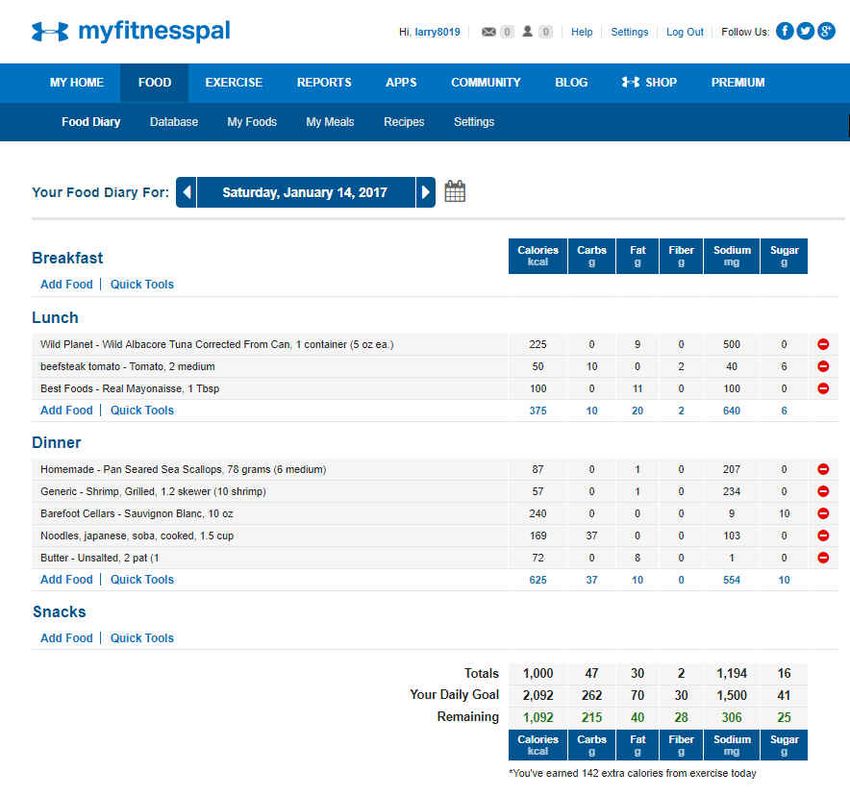Open Quick Tools for Snacks
The height and width of the screenshot is (797, 850).
click(x=142, y=638)
